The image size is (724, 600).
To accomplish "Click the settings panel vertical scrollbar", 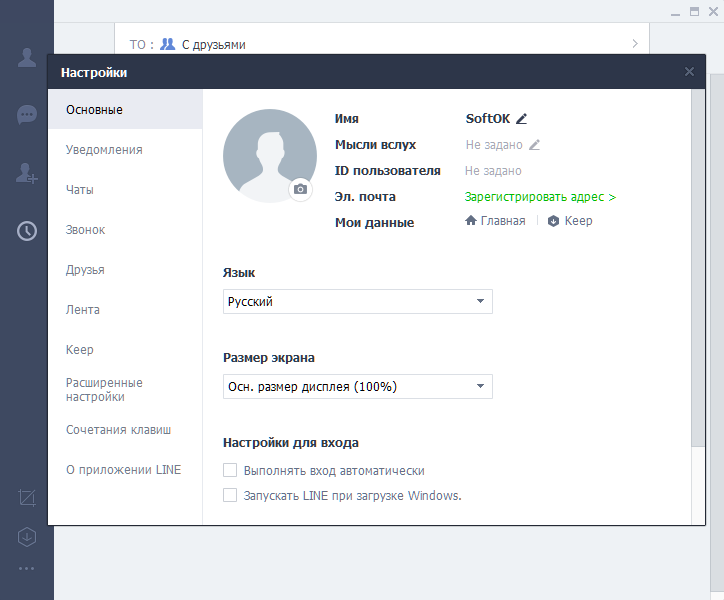I will (x=698, y=268).
